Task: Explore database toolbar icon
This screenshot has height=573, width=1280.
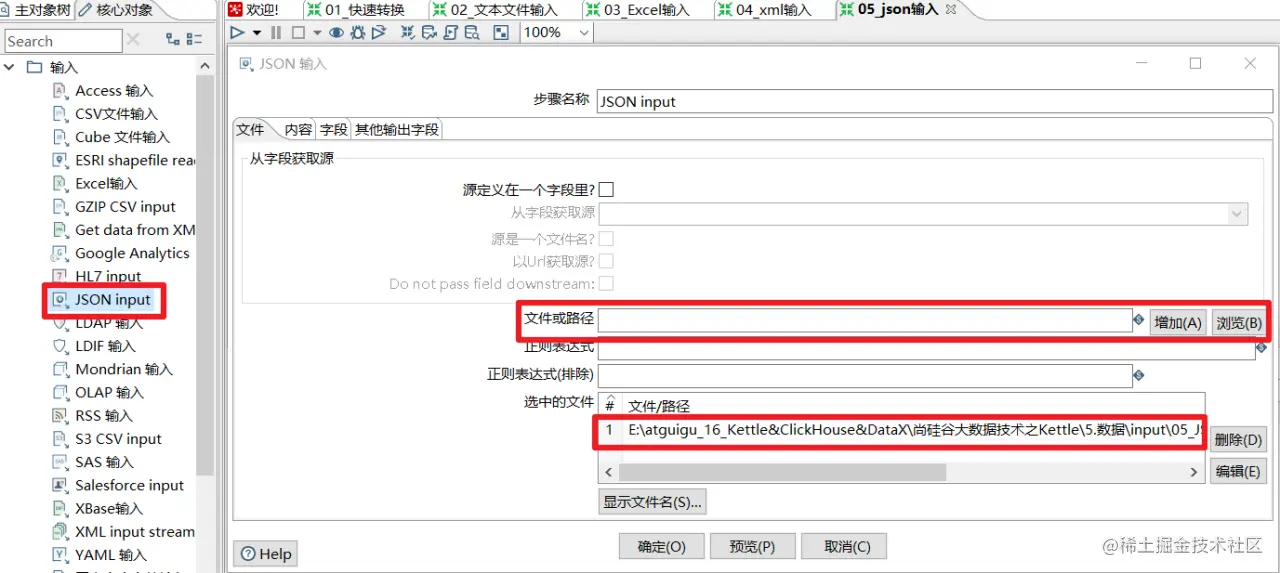Action: pos(473,32)
